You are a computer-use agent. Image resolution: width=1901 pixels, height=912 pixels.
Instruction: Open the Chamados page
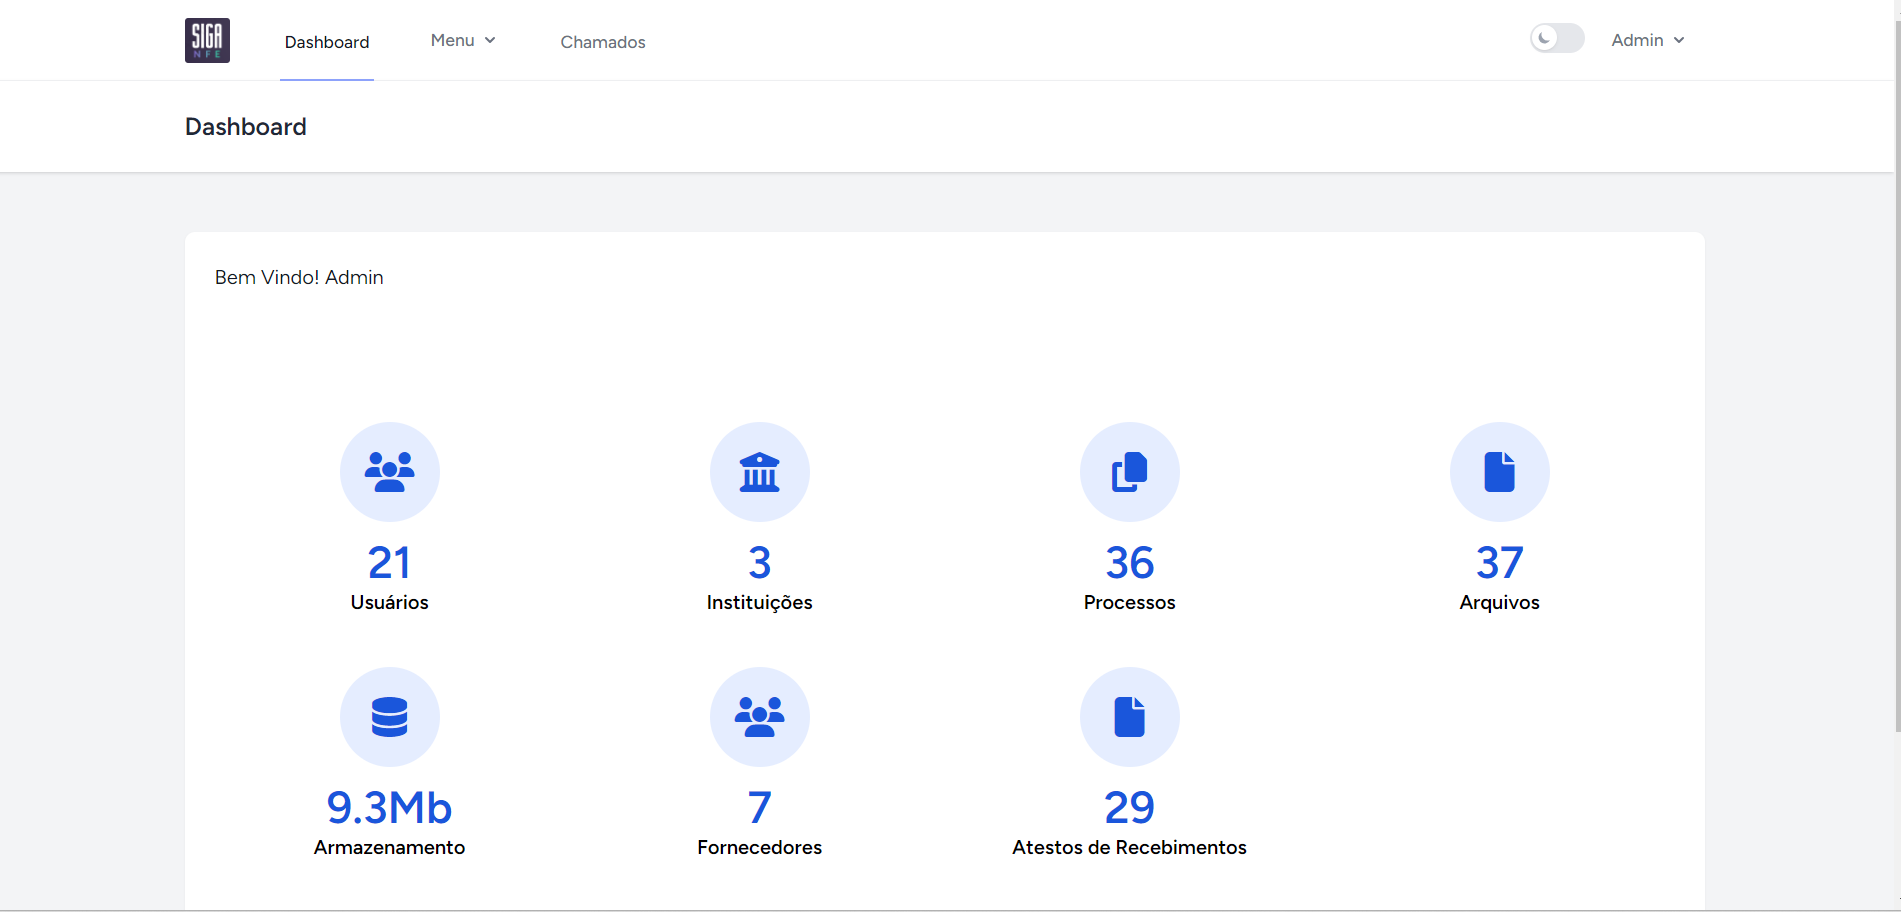pyautogui.click(x=603, y=42)
